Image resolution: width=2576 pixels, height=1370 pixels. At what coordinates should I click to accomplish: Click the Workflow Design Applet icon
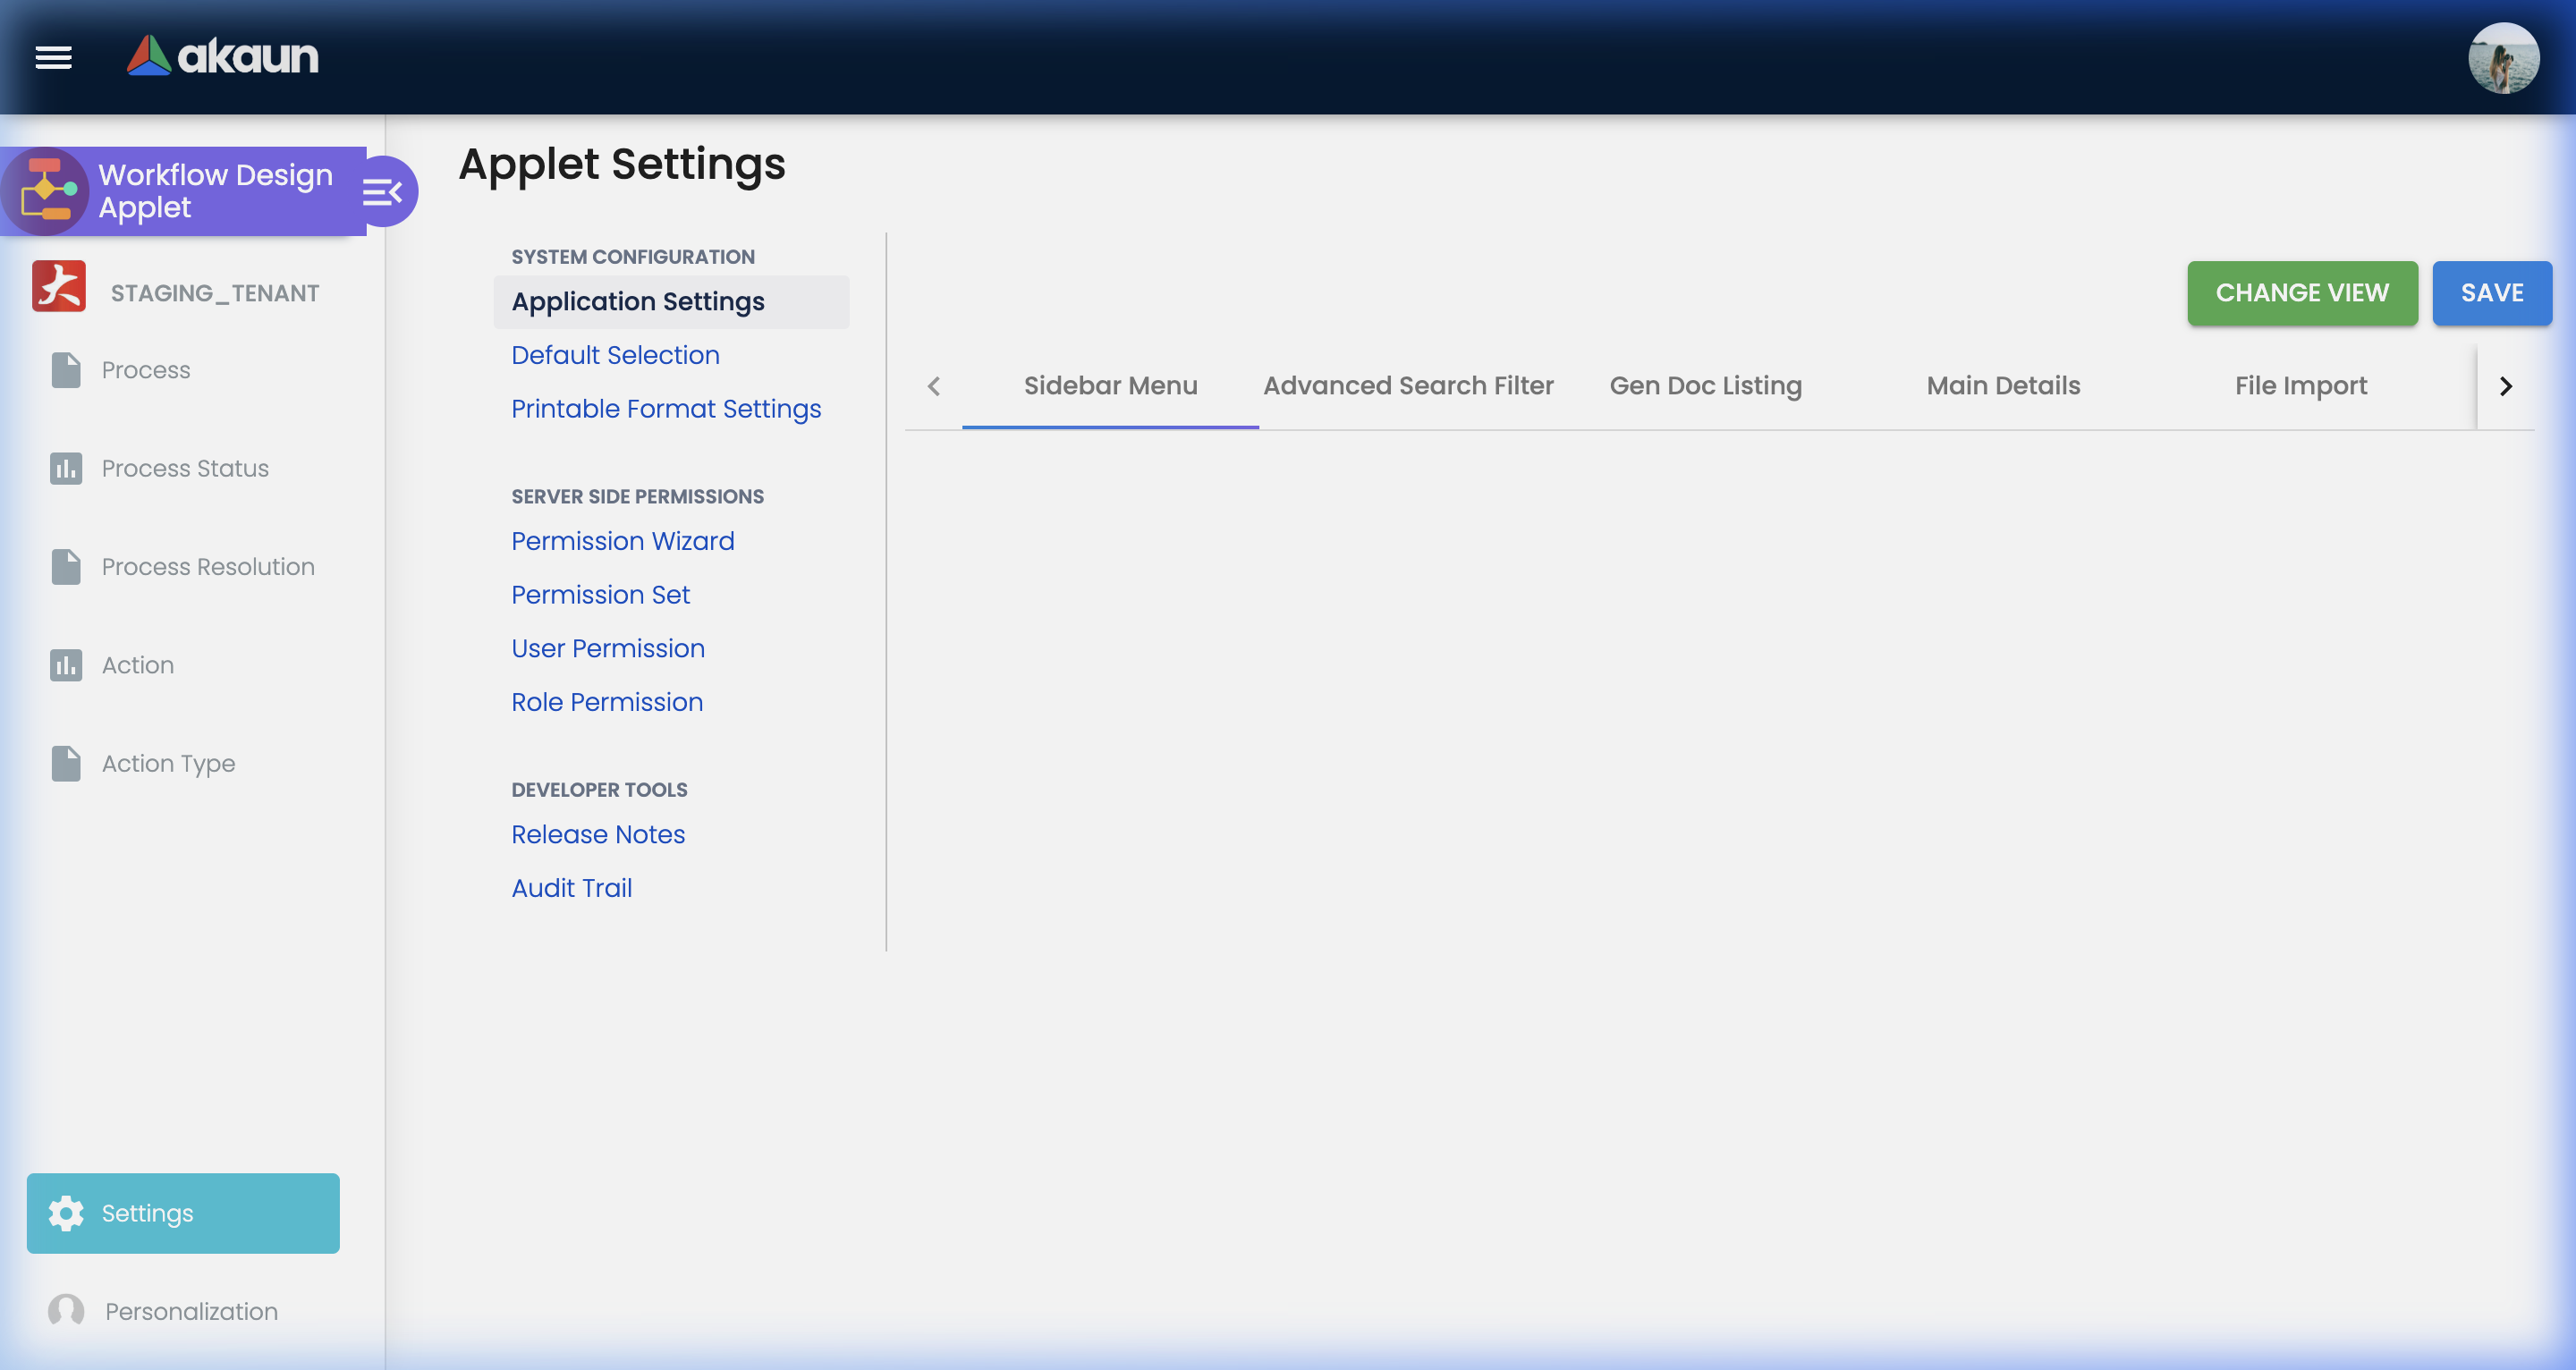click(45, 190)
